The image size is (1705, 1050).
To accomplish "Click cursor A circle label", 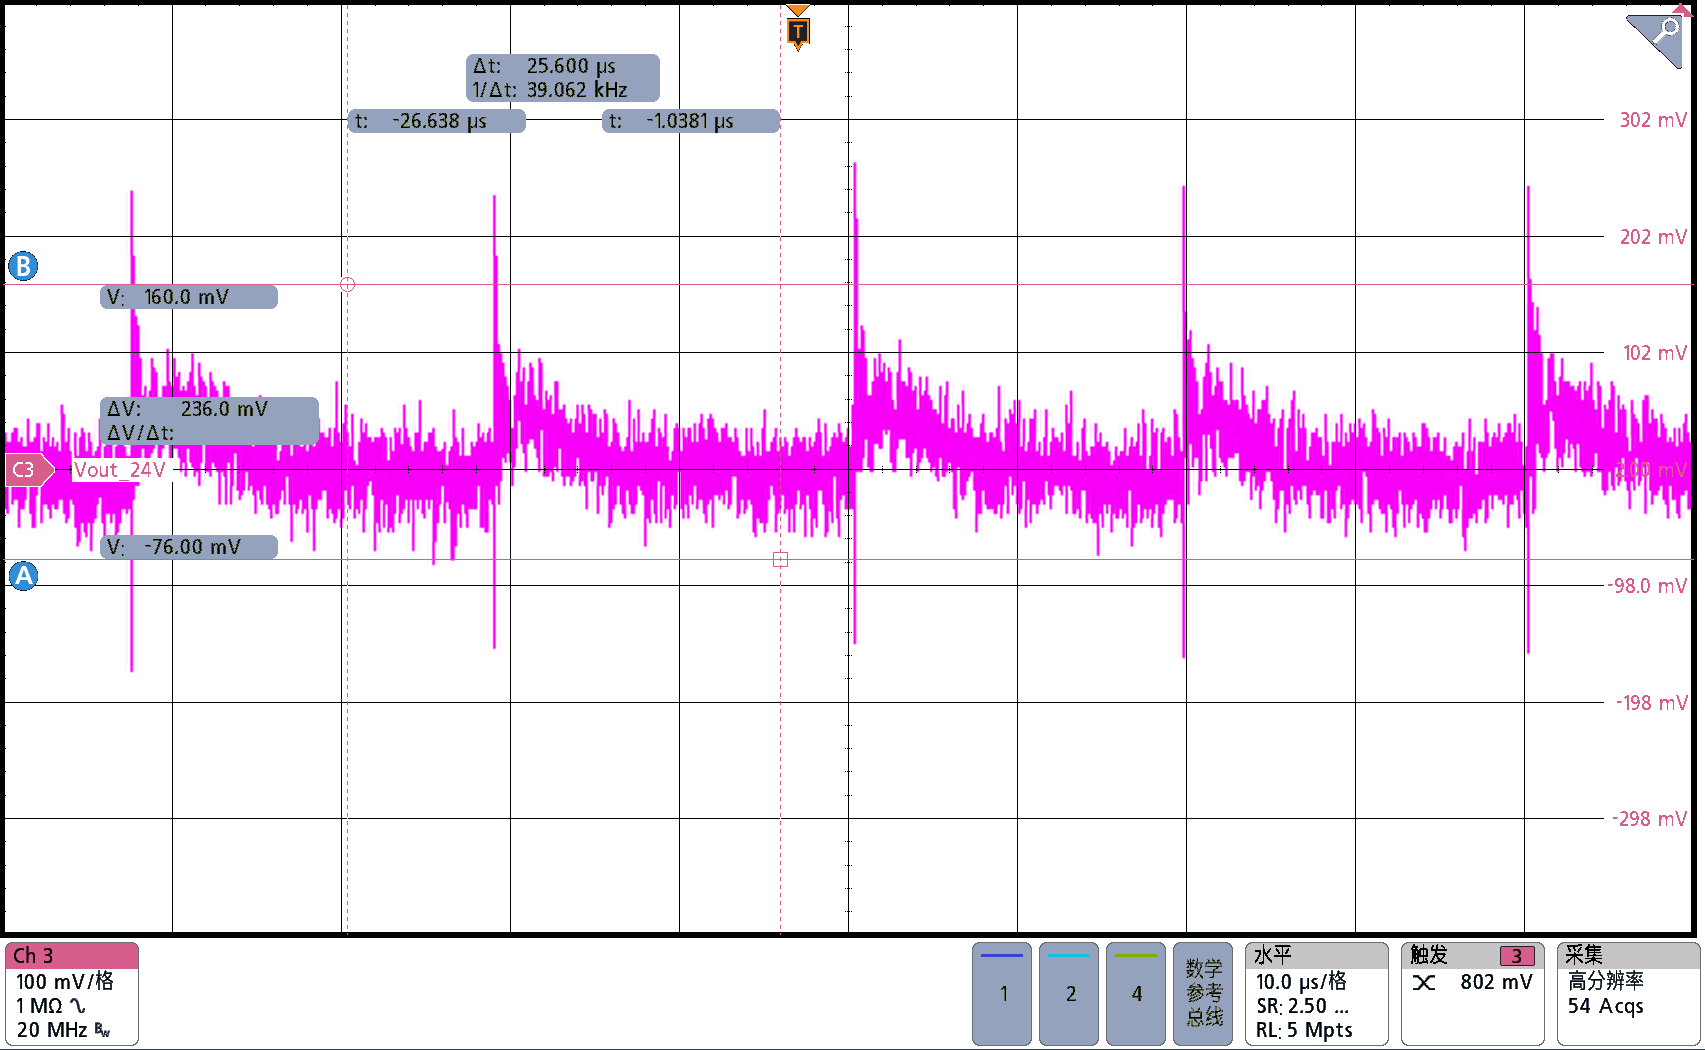I will click(x=23, y=576).
